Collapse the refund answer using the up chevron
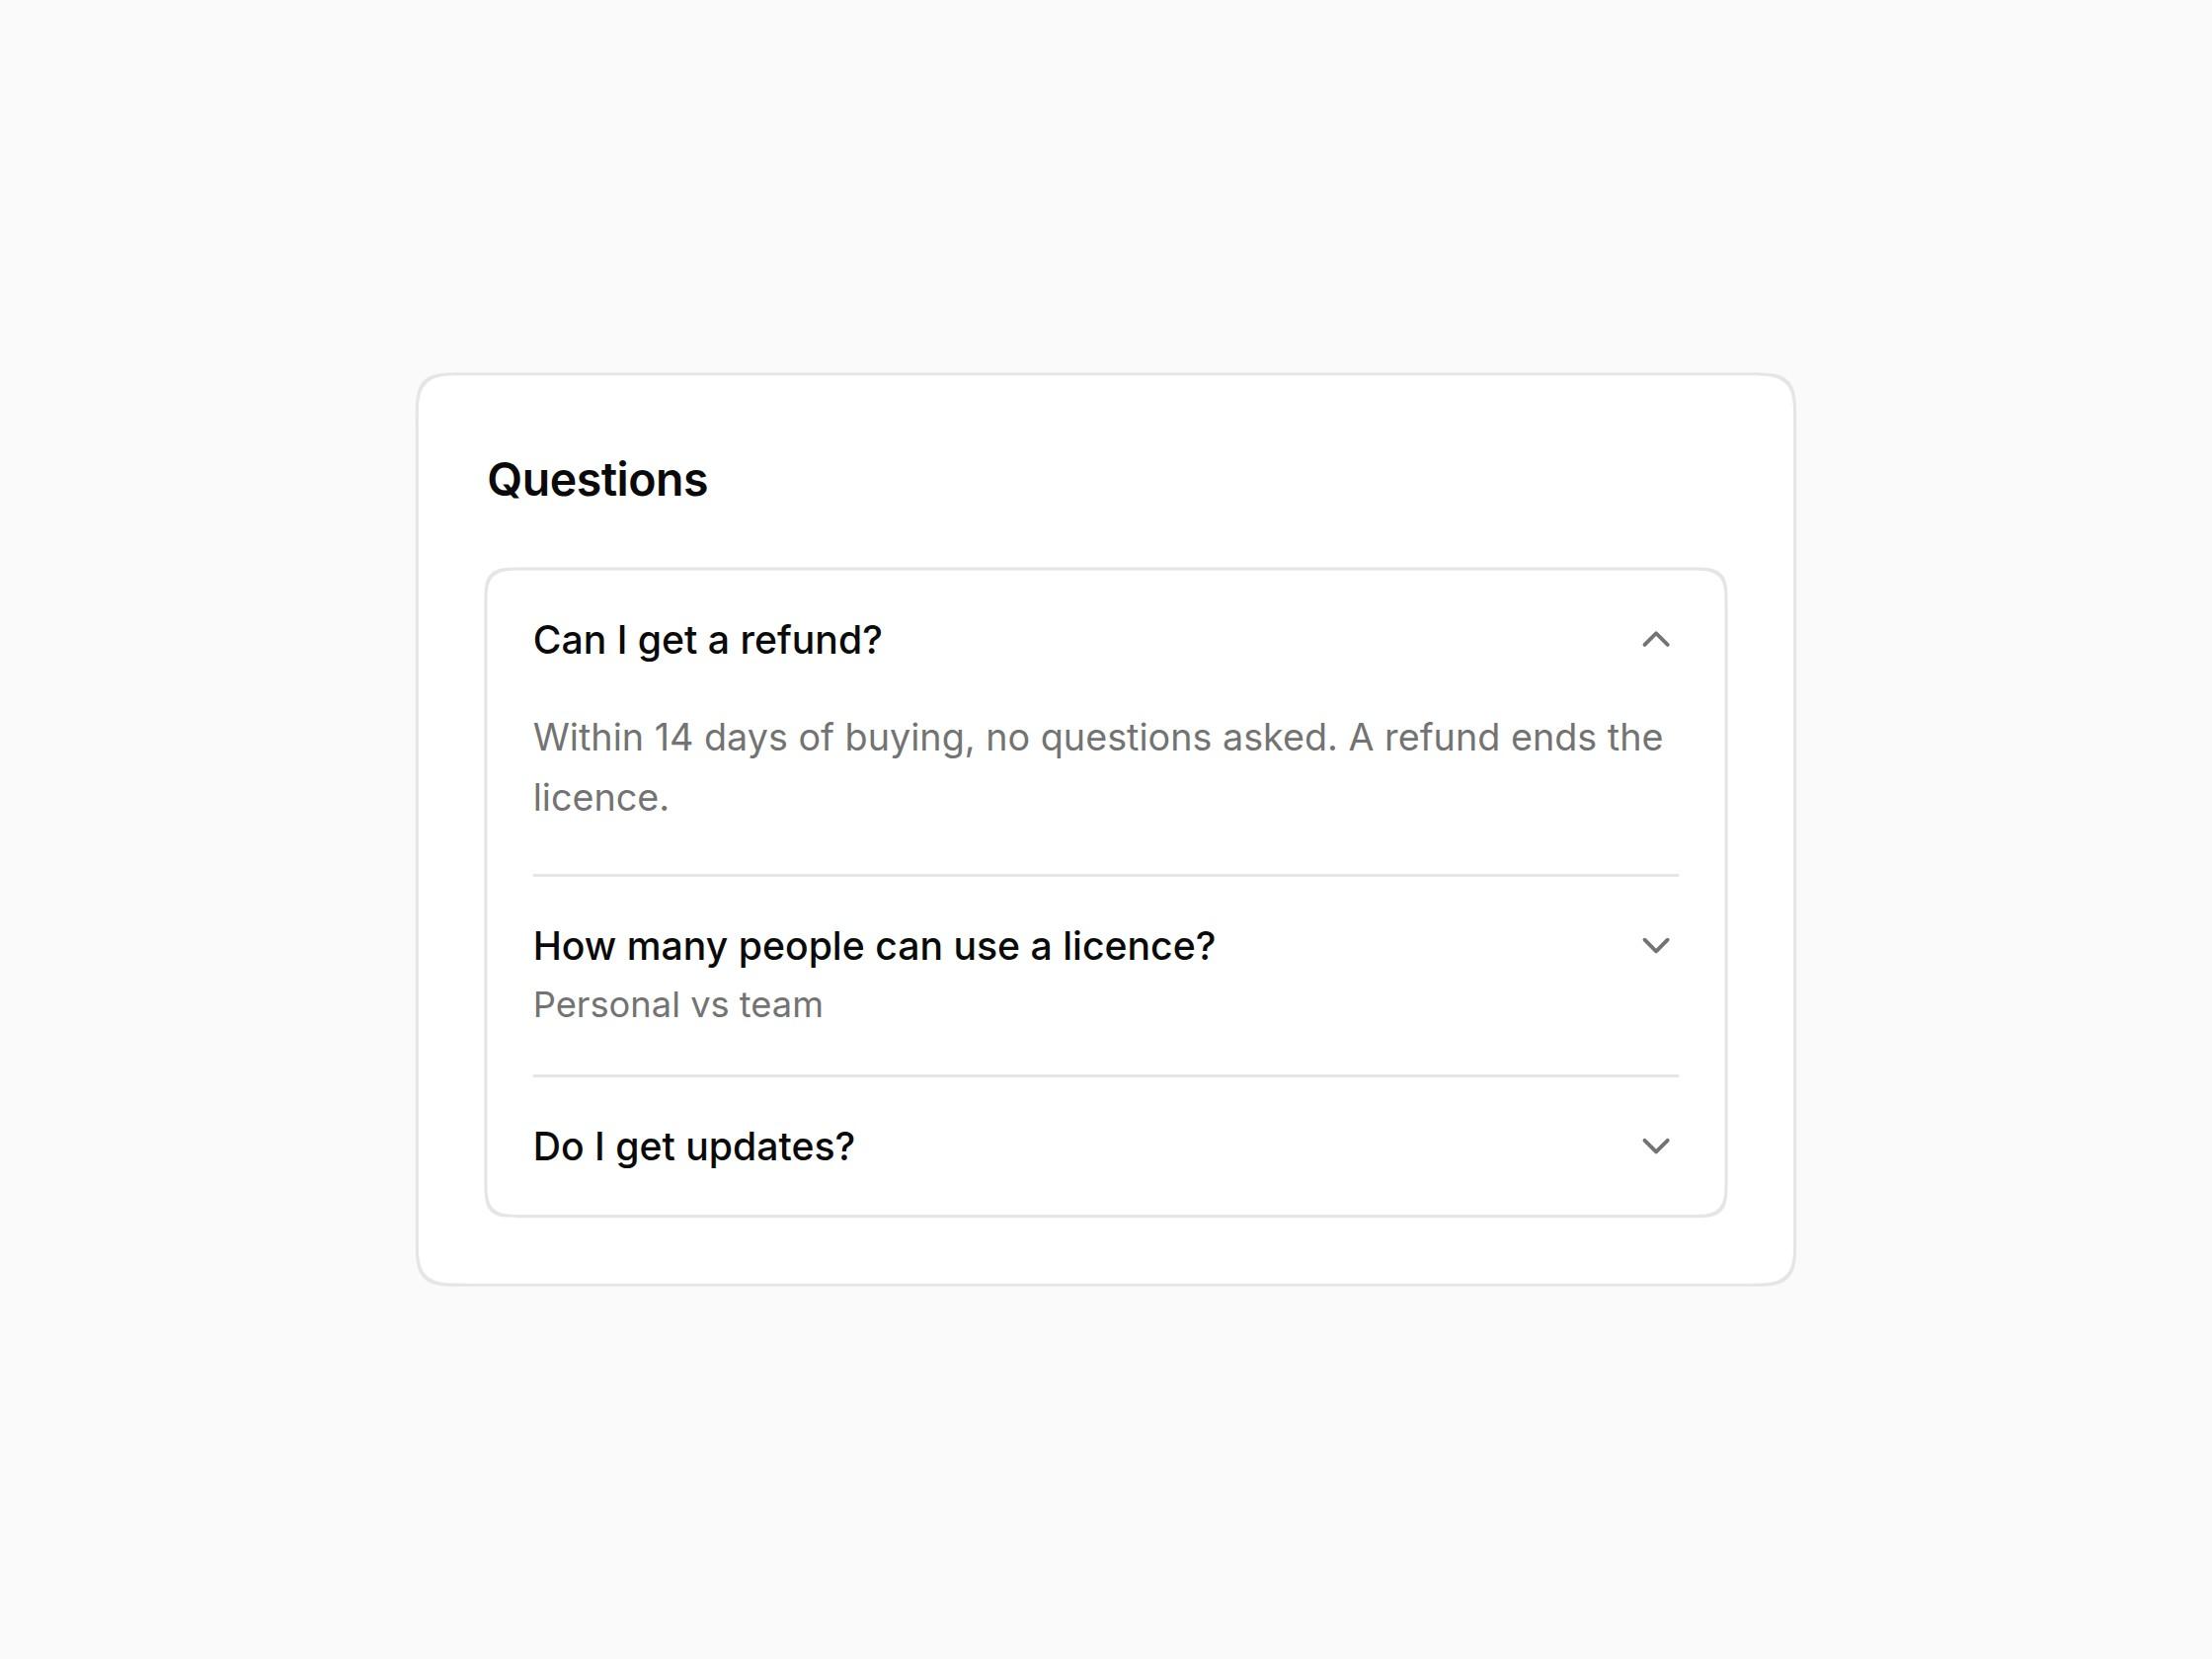The height and width of the screenshot is (1659, 2212). click(x=1656, y=640)
